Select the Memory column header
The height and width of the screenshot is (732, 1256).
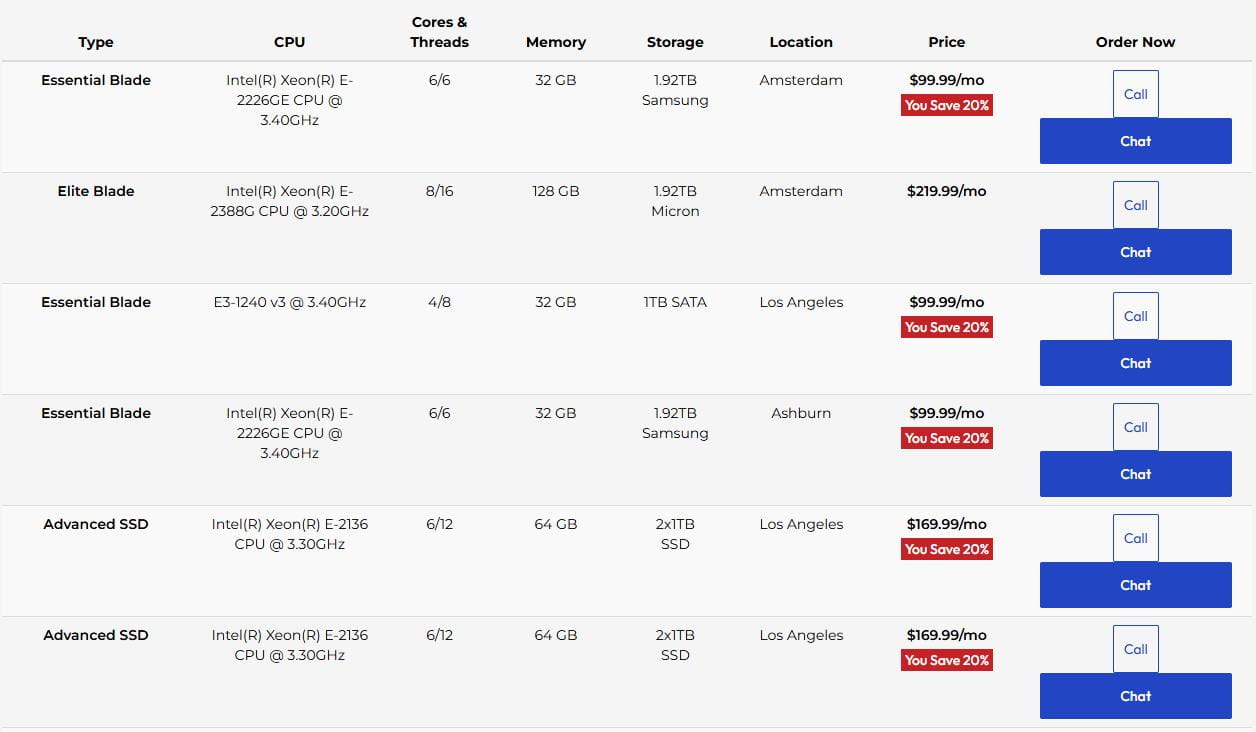(555, 42)
